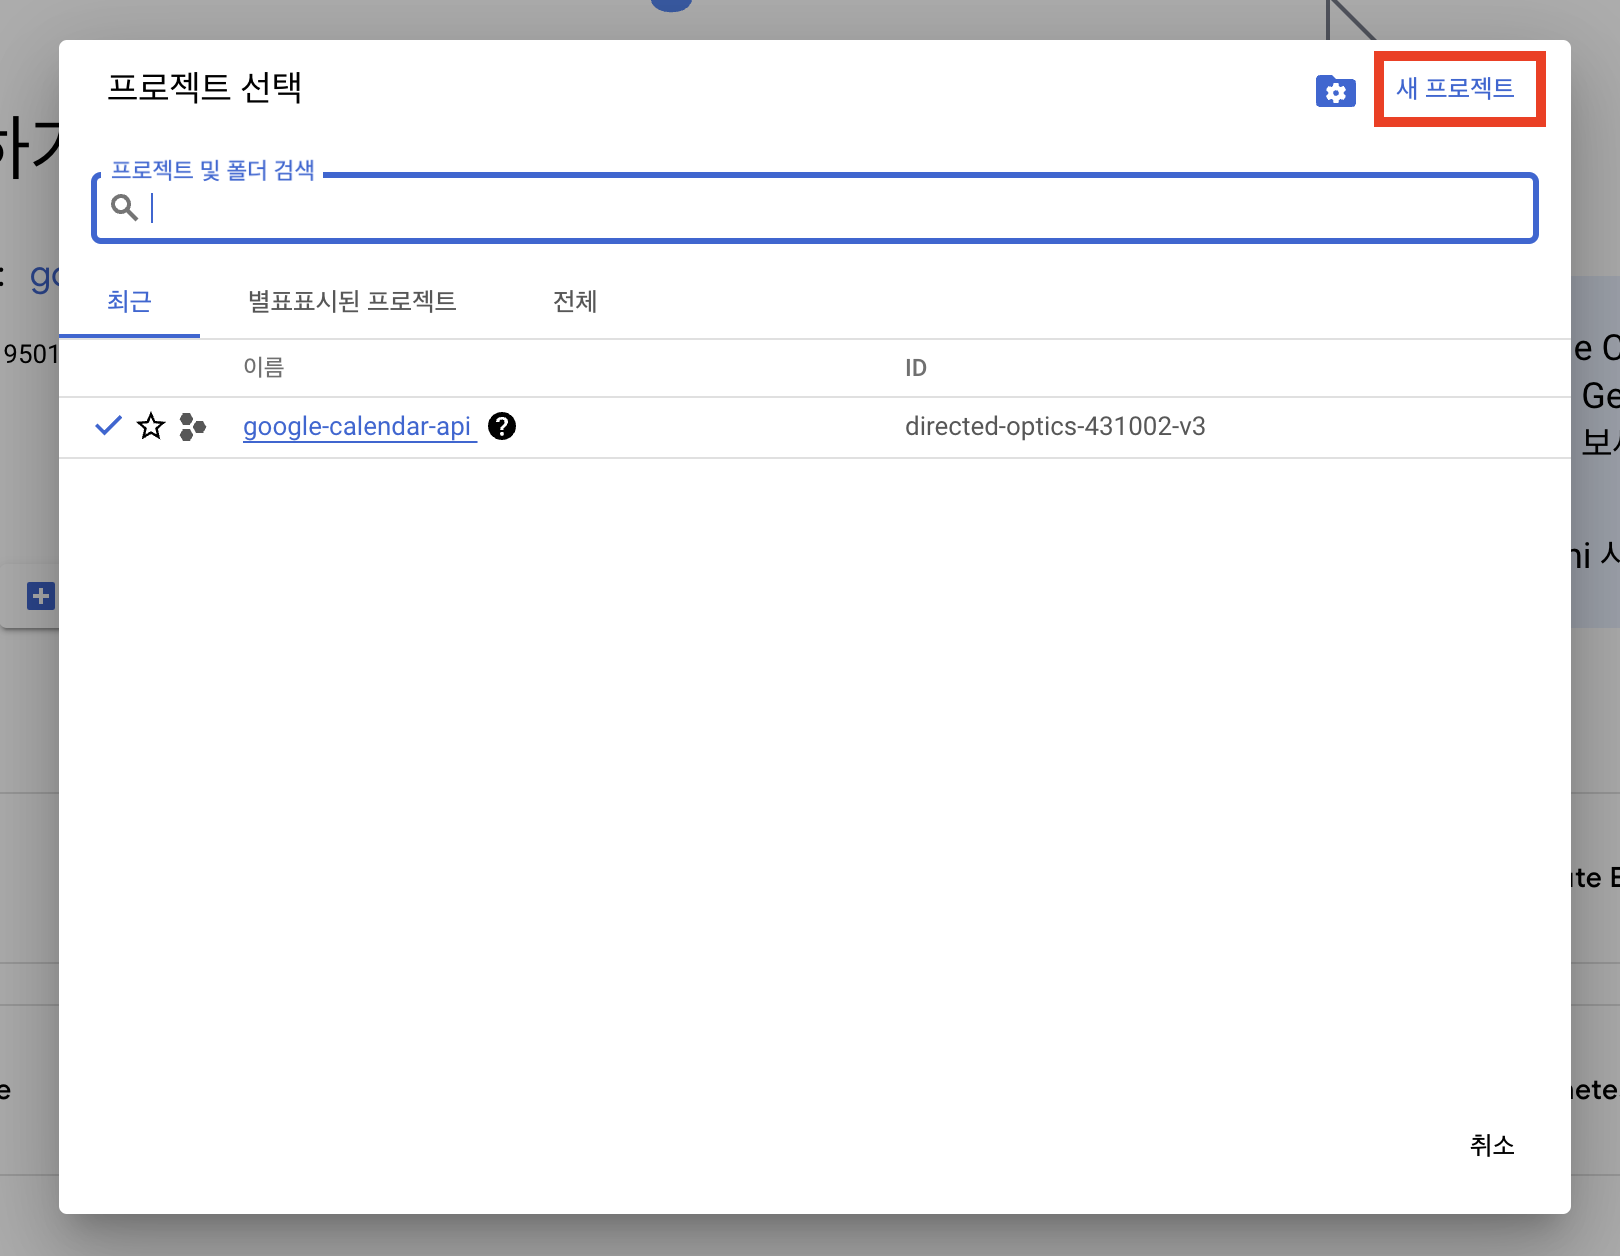
Task: Open the 별표표시된 프로젝트 tab
Action: coord(352,301)
